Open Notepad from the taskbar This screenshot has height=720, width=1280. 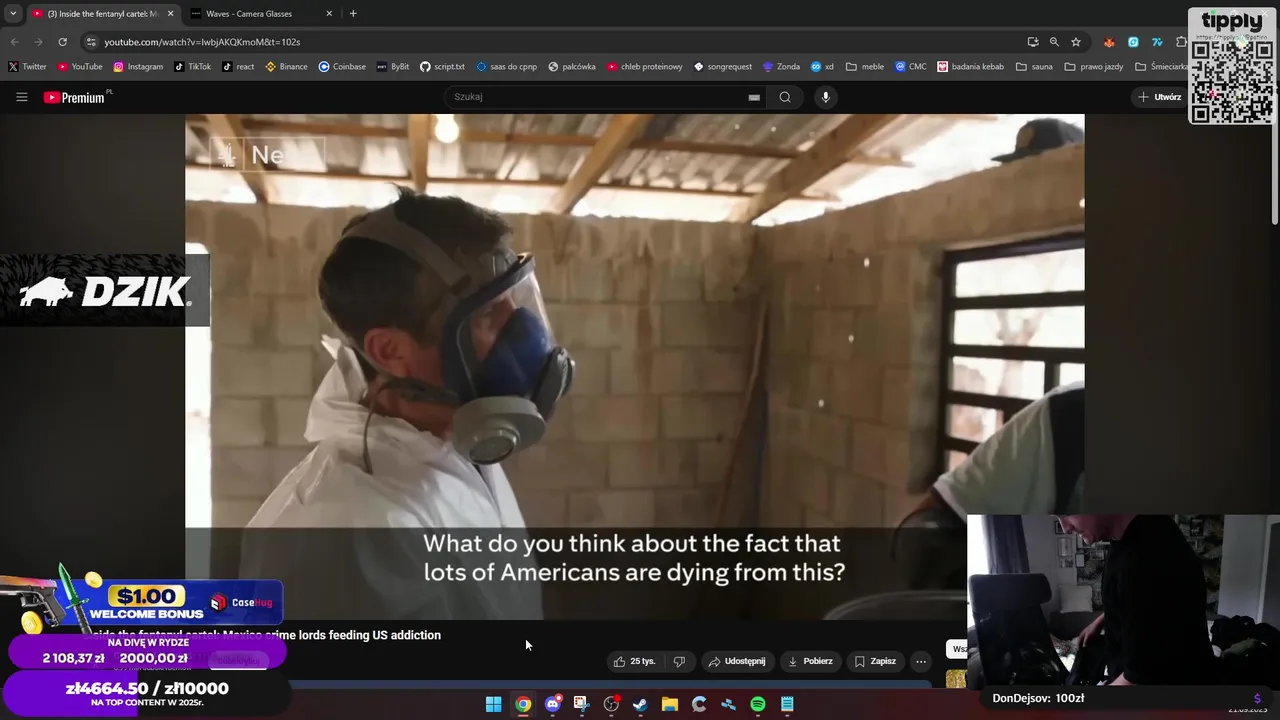787,704
